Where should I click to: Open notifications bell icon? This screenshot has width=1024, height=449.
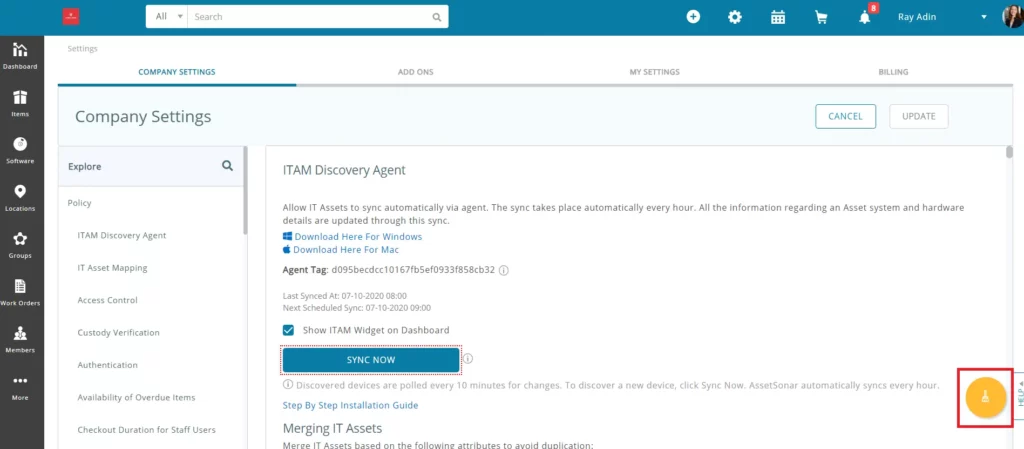pyautogui.click(x=865, y=17)
